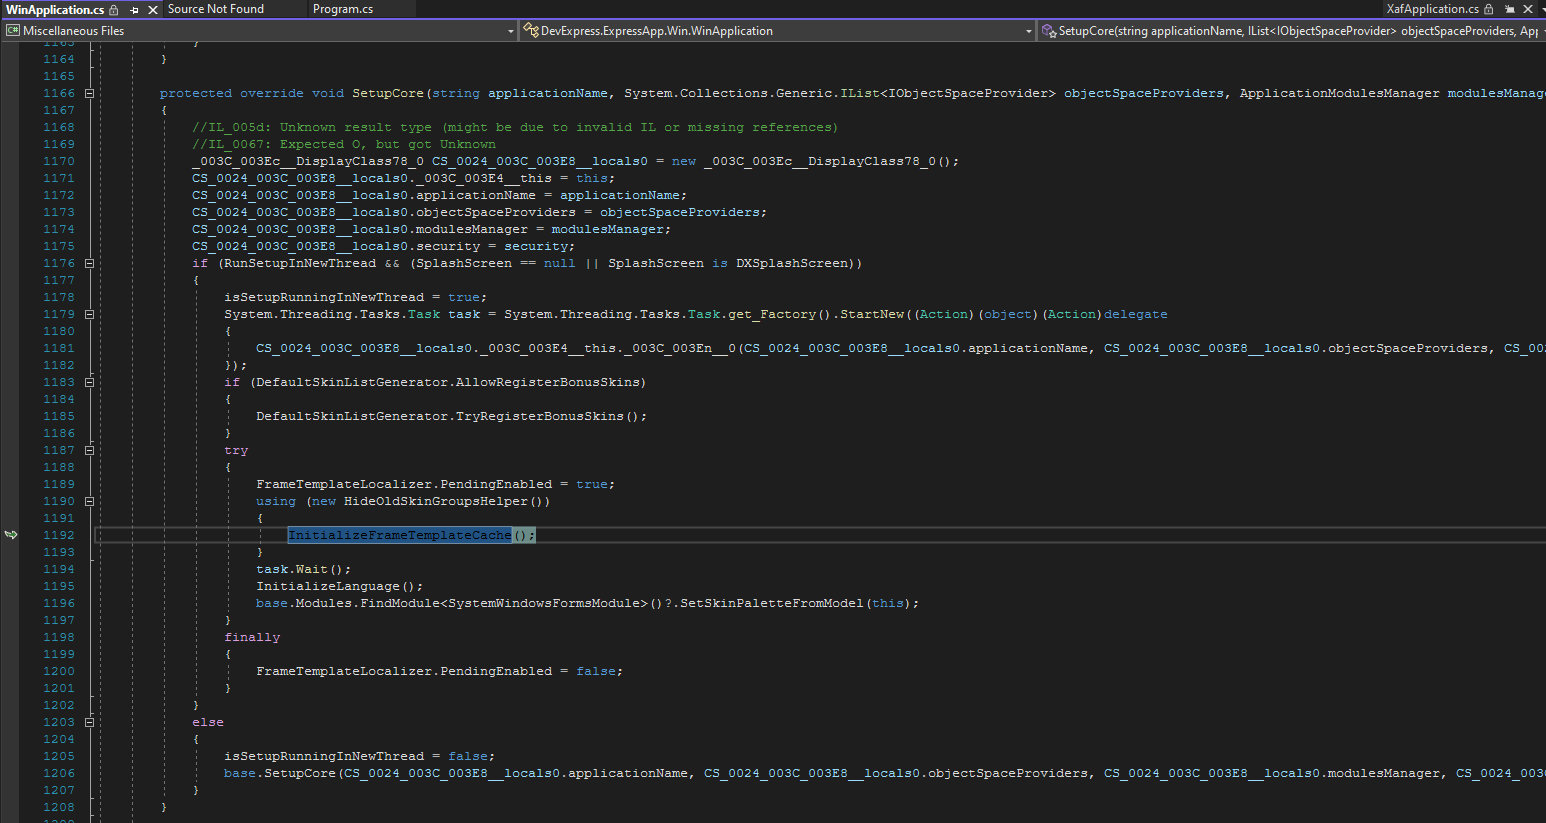Click the task.Wait() statement

coord(304,569)
